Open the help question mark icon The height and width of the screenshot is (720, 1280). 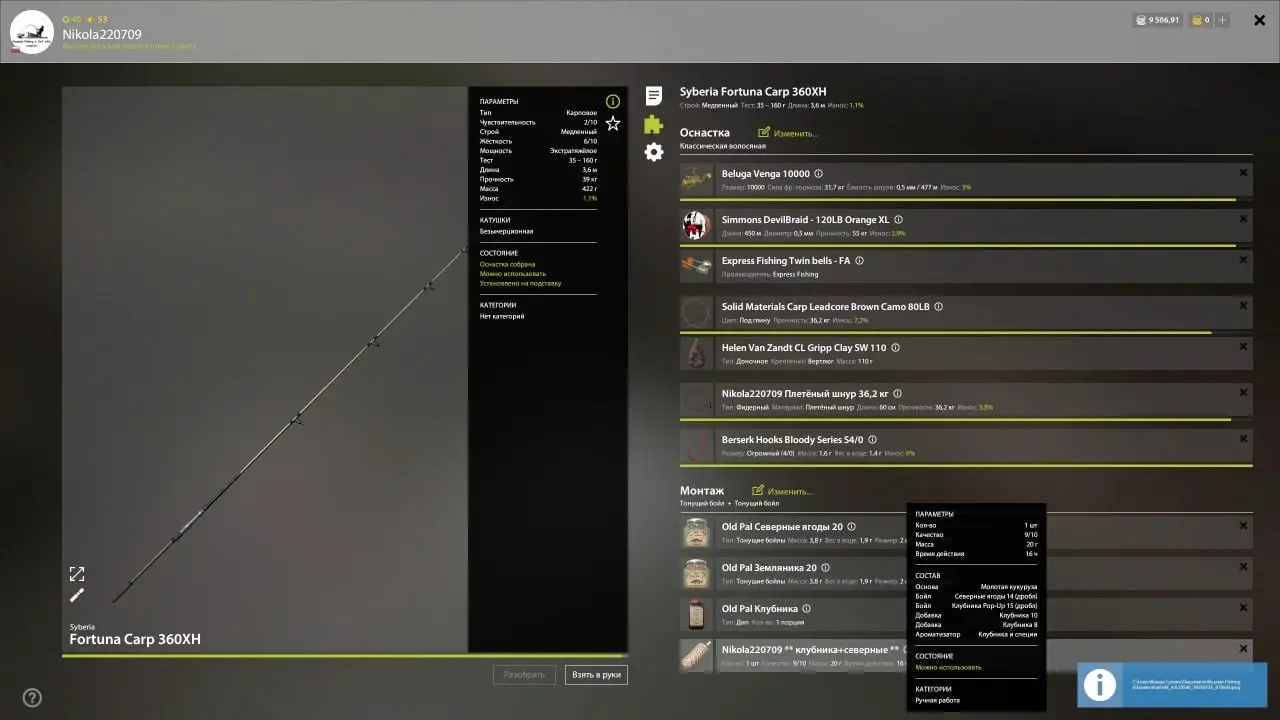pos(32,698)
